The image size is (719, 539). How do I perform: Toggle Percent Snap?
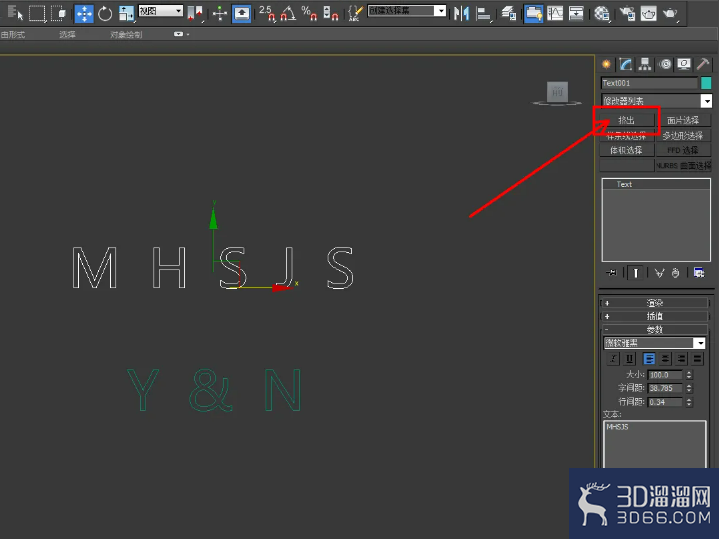click(x=309, y=13)
